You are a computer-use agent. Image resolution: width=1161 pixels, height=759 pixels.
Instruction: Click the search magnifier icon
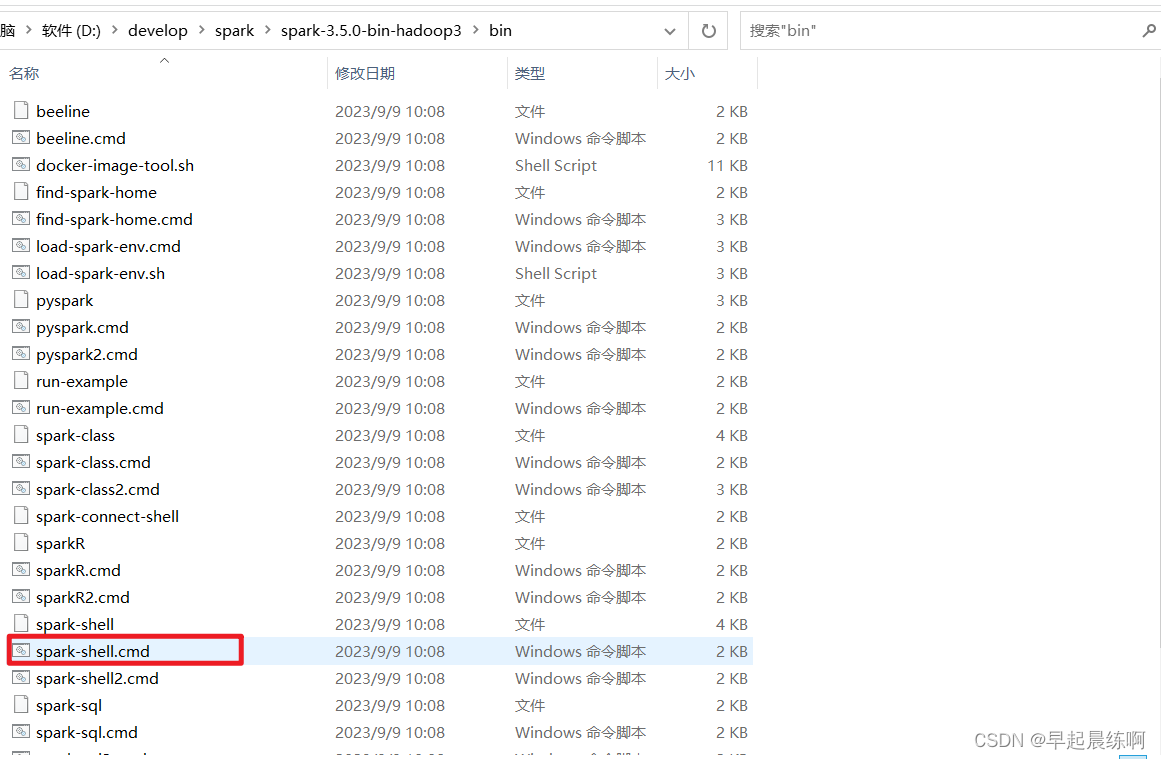[x=1148, y=30]
